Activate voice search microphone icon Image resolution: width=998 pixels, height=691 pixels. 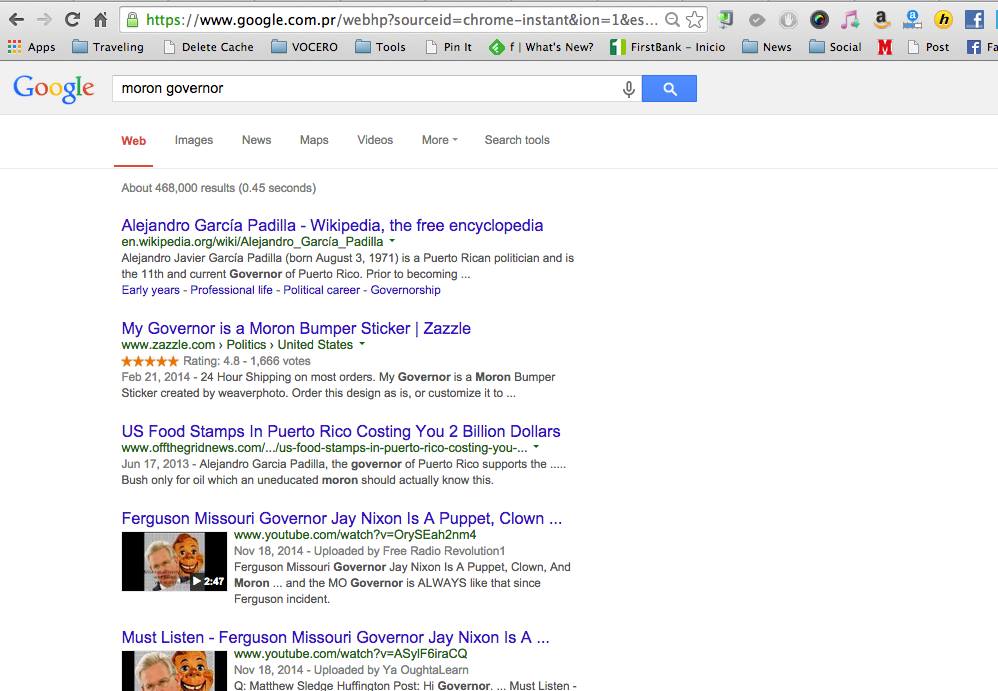click(629, 89)
